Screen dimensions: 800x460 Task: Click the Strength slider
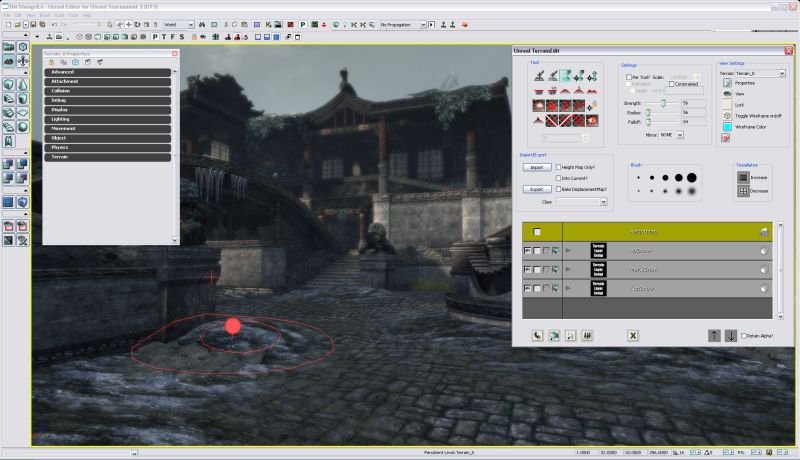[661, 103]
